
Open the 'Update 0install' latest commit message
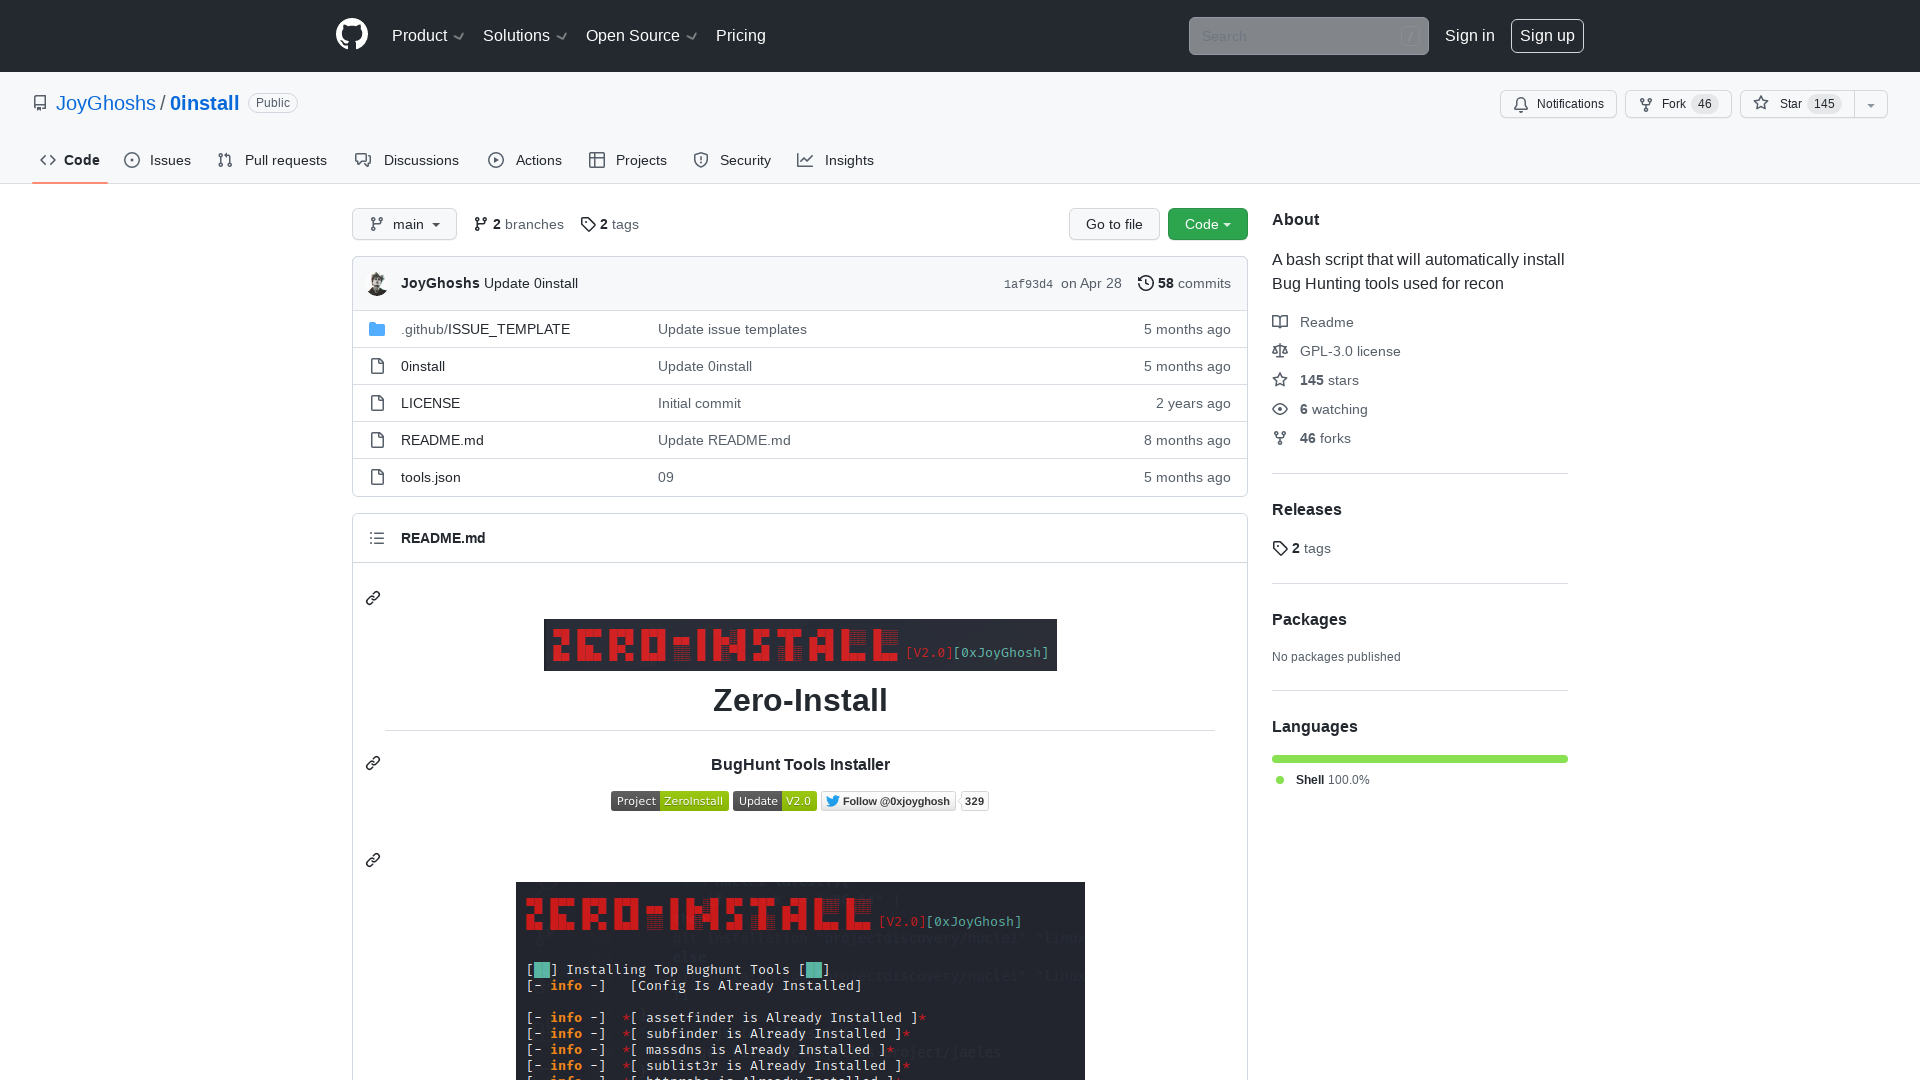(531, 283)
